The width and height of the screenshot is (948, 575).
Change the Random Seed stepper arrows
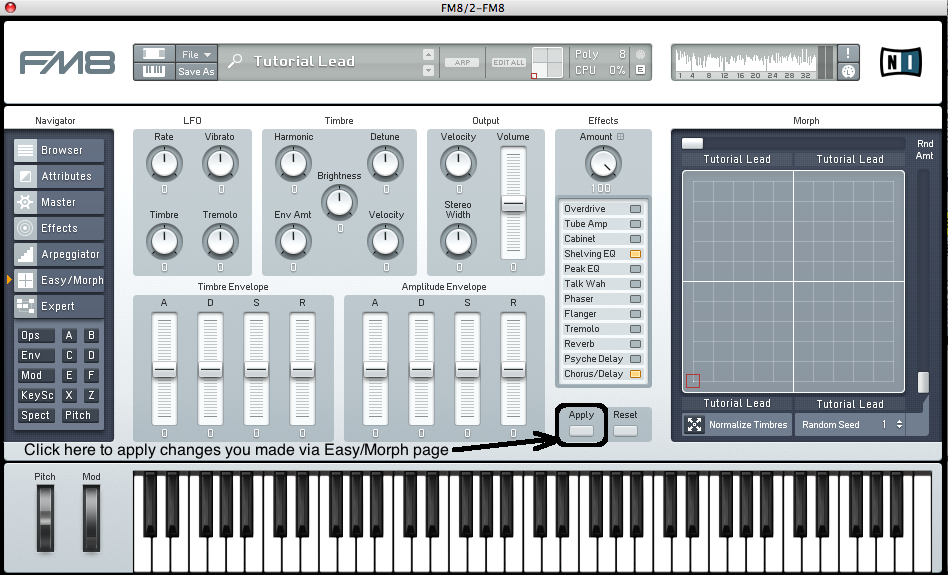pos(899,424)
